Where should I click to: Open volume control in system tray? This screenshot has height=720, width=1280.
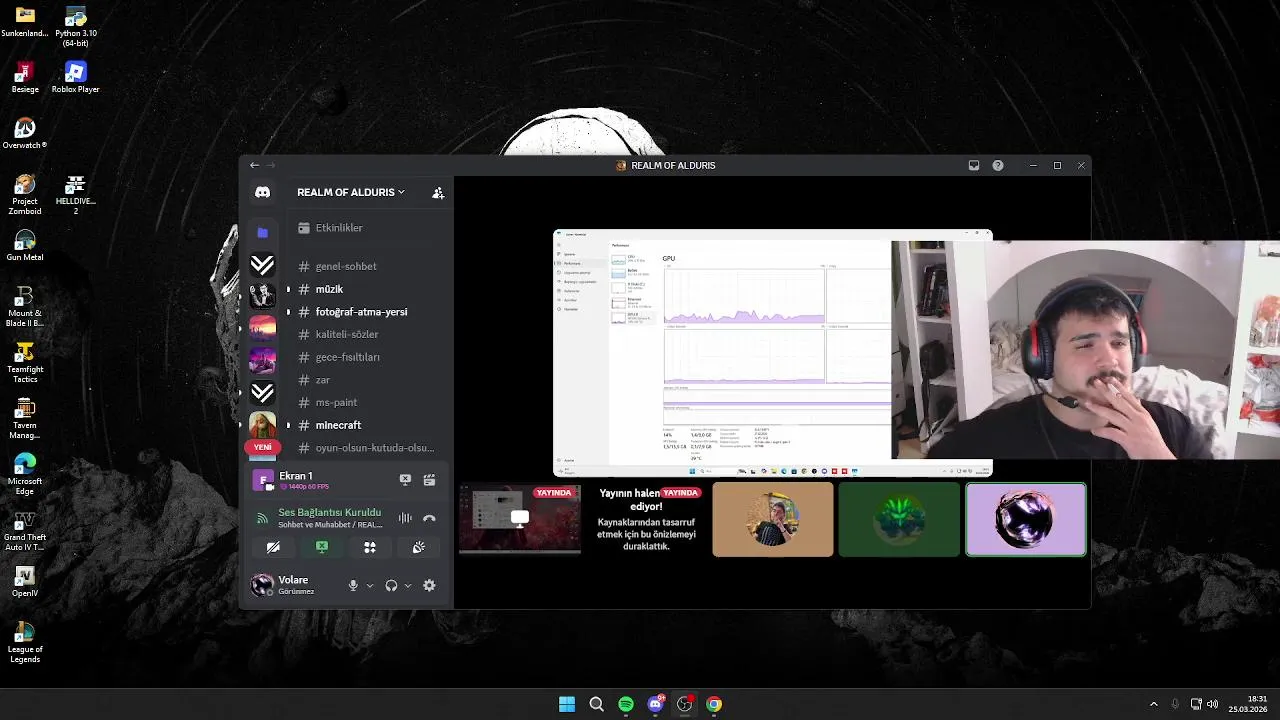(1212, 704)
